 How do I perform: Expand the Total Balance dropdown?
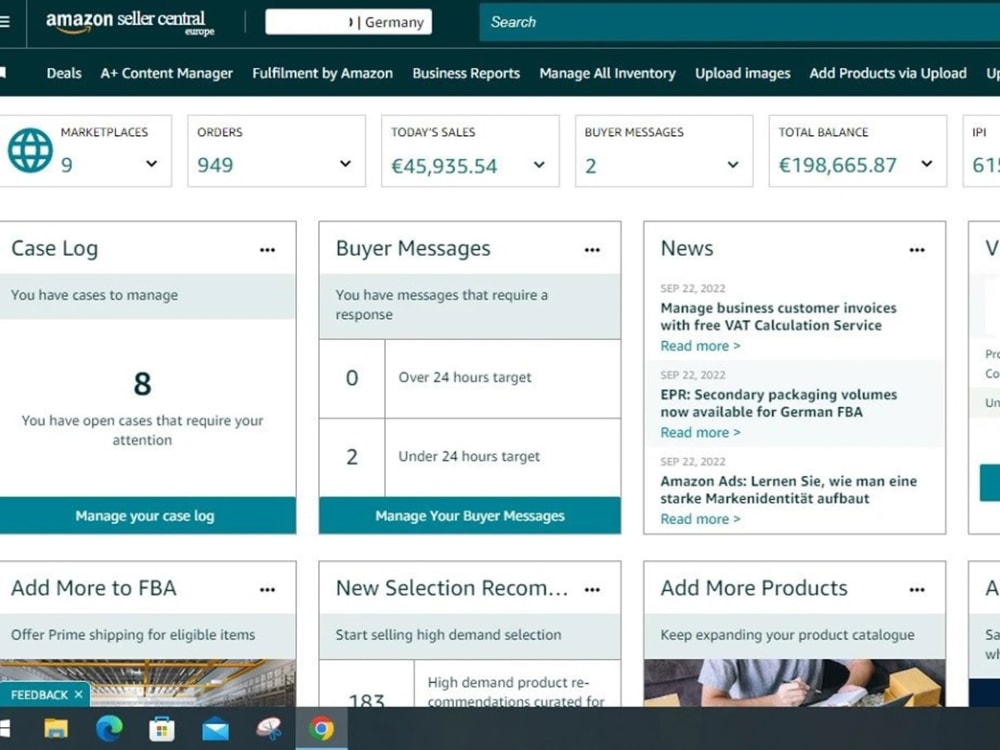pos(927,164)
